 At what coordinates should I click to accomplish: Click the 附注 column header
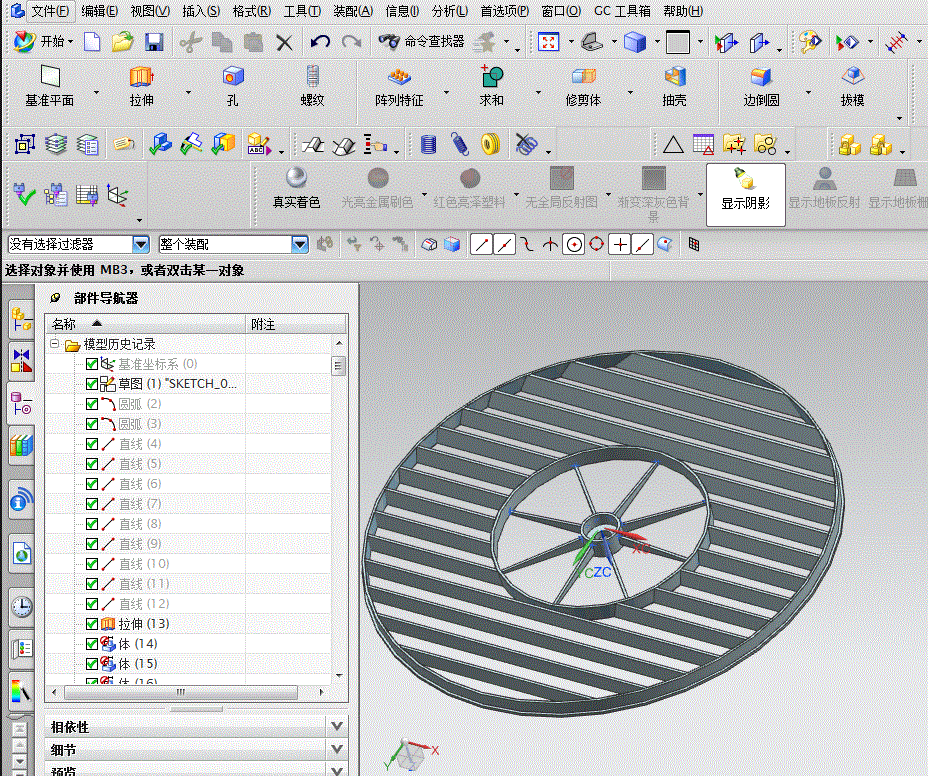click(296, 324)
